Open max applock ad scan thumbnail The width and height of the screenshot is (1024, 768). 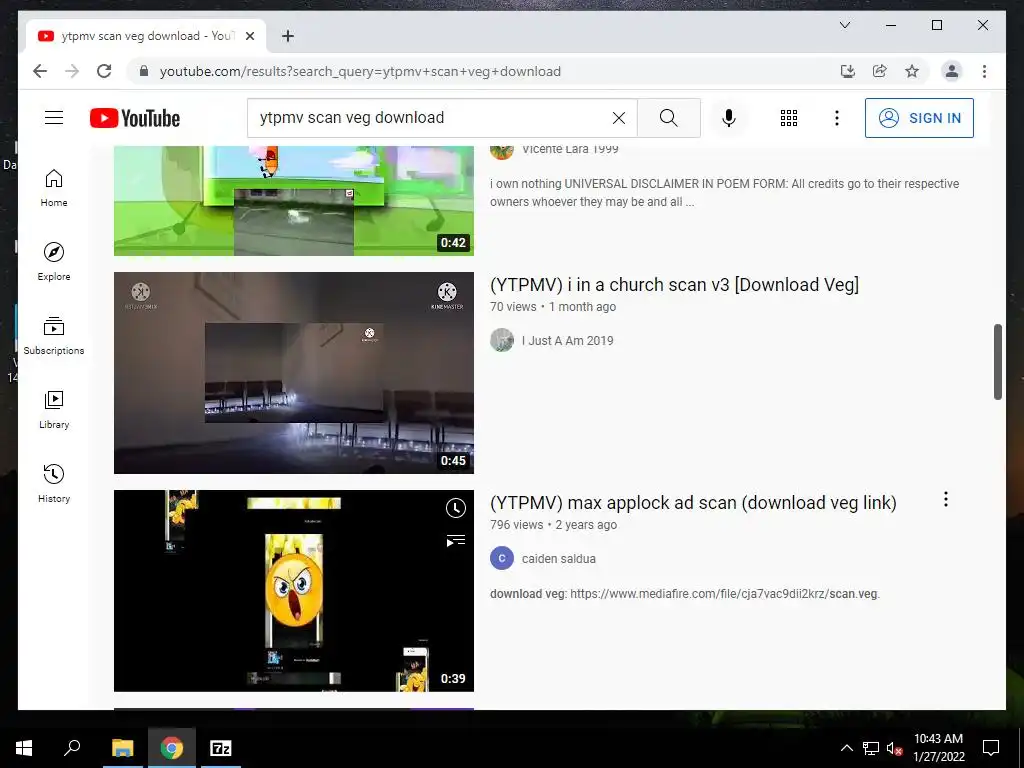(x=294, y=590)
